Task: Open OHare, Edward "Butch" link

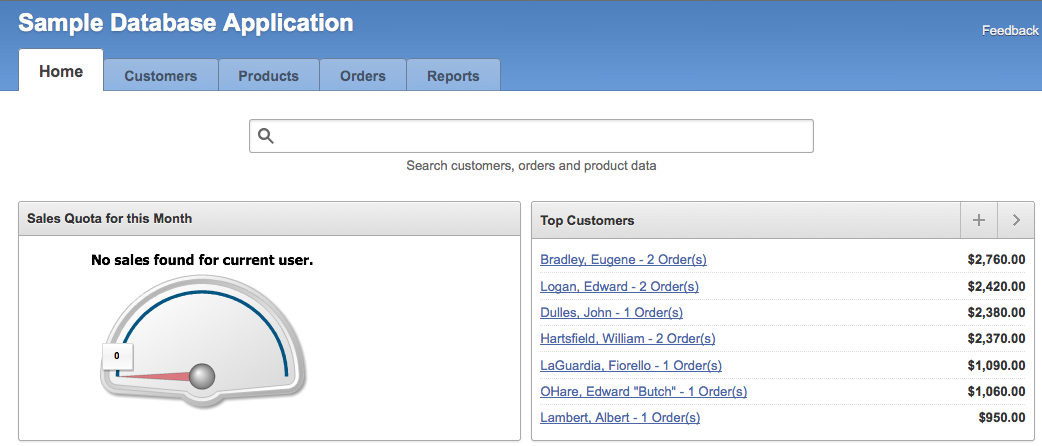Action: pyautogui.click(x=643, y=392)
